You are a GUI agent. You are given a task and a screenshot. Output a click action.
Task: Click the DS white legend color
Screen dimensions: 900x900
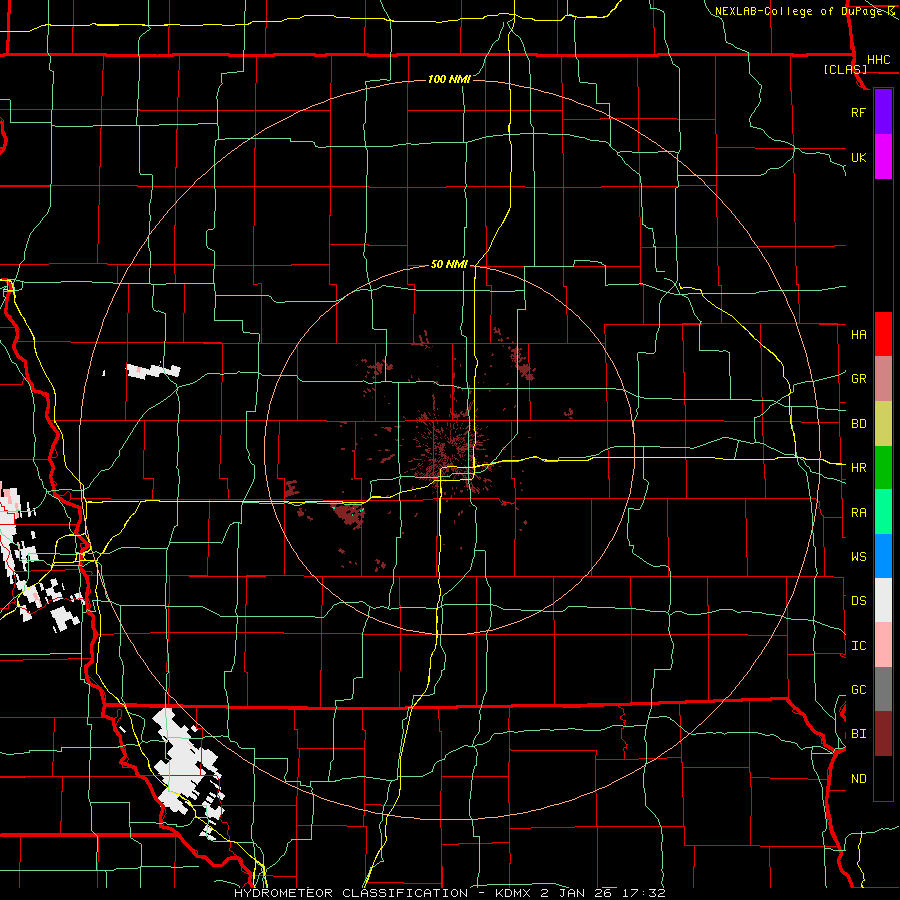(883, 600)
